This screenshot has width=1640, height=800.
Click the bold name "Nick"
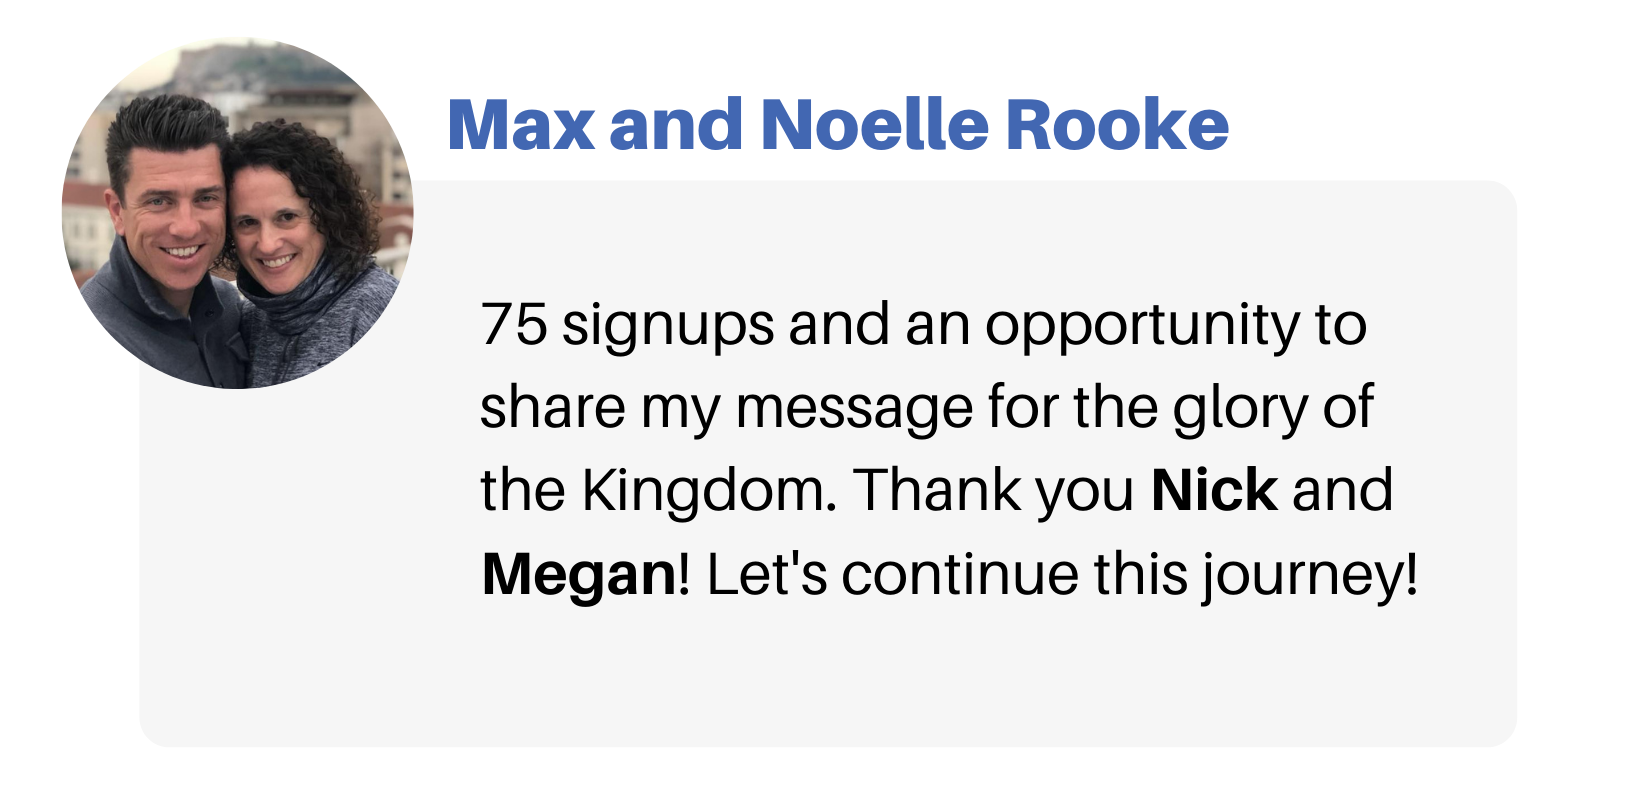pos(1214,491)
